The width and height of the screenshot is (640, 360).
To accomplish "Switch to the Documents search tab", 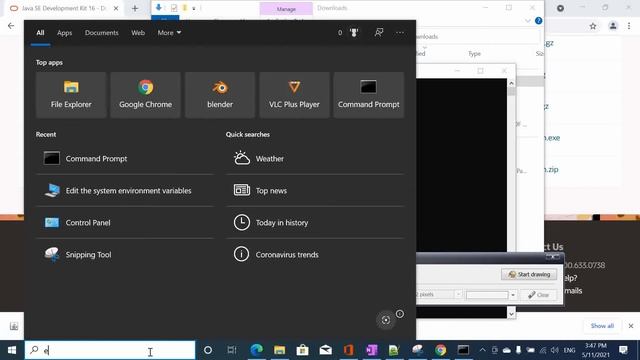I will [x=102, y=33].
